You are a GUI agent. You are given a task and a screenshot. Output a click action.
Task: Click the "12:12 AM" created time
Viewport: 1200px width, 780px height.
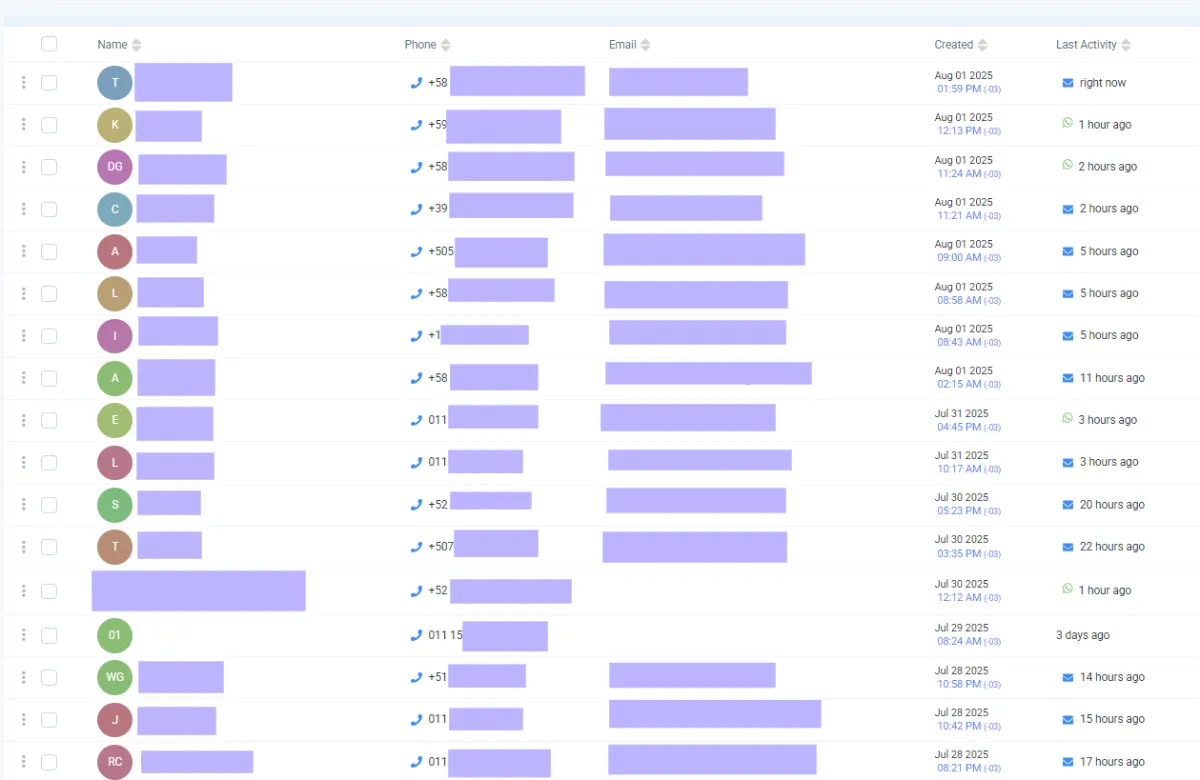(x=959, y=598)
